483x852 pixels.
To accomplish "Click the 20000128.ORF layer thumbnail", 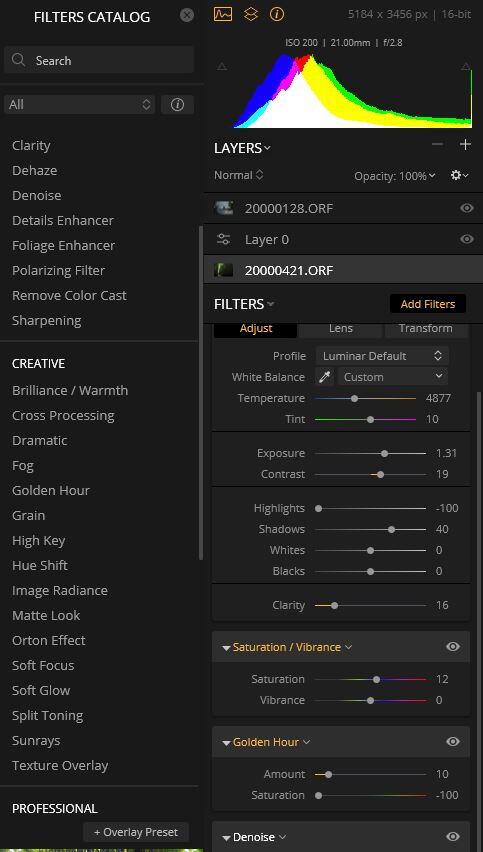I will coord(223,208).
